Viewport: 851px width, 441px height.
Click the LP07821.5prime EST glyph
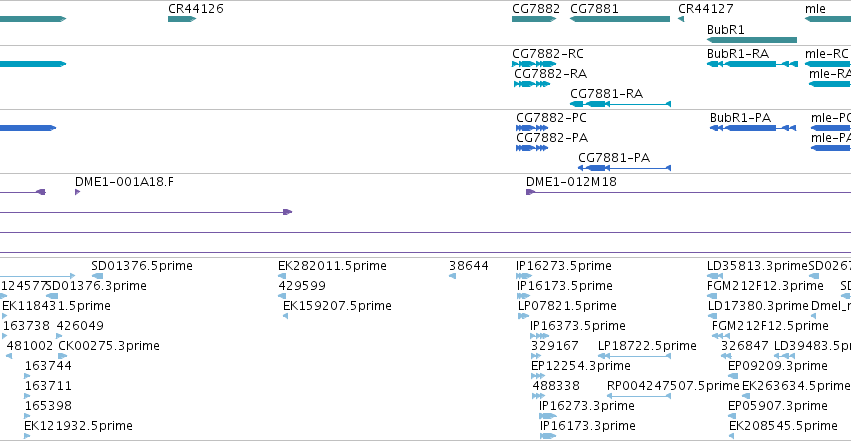pos(523,316)
